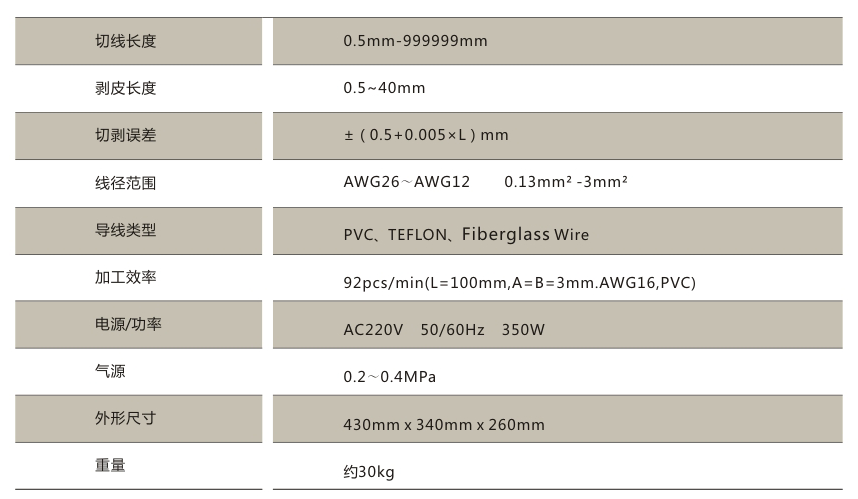This screenshot has width=858, height=499.
Task: Click the 线径范围 row label
Action: coord(125,183)
